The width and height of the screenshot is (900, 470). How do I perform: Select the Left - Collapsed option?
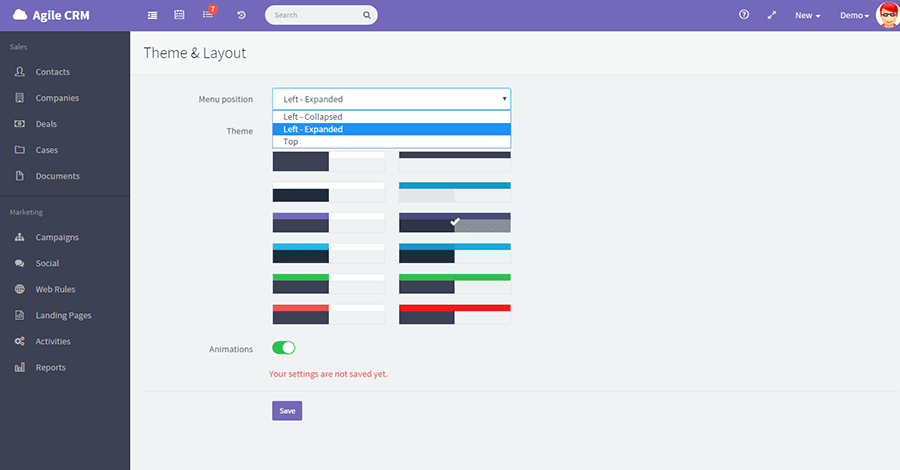click(x=391, y=117)
